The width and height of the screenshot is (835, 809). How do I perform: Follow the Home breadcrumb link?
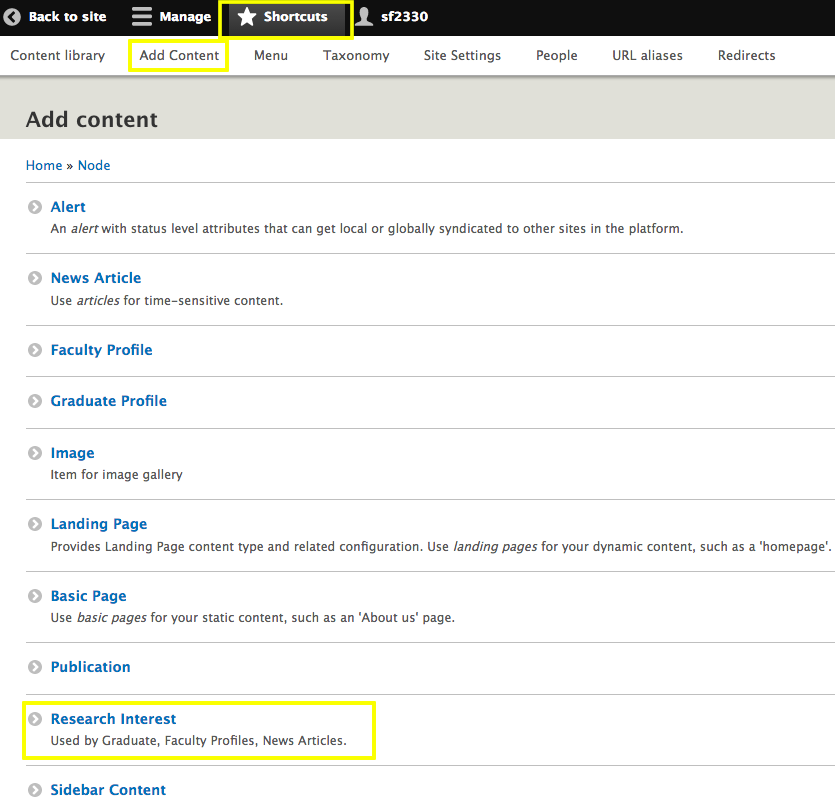pos(44,165)
